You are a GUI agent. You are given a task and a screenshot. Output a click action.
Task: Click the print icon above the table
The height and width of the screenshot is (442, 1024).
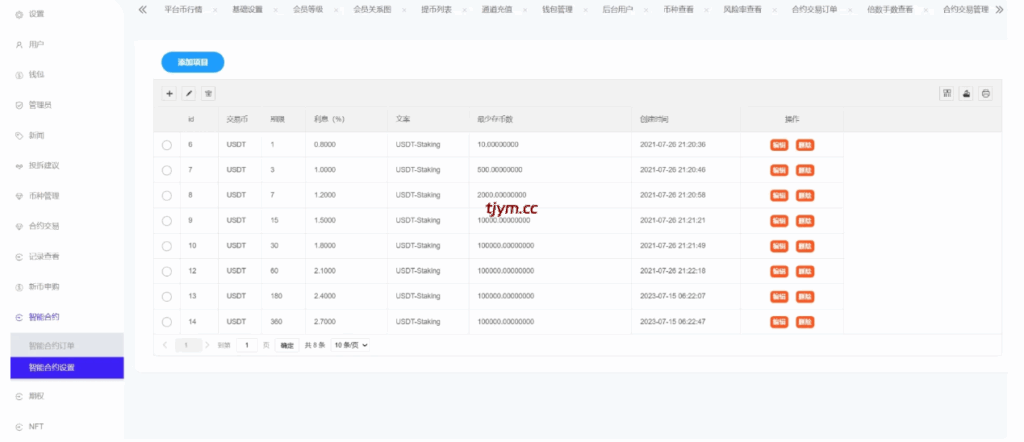(986, 93)
